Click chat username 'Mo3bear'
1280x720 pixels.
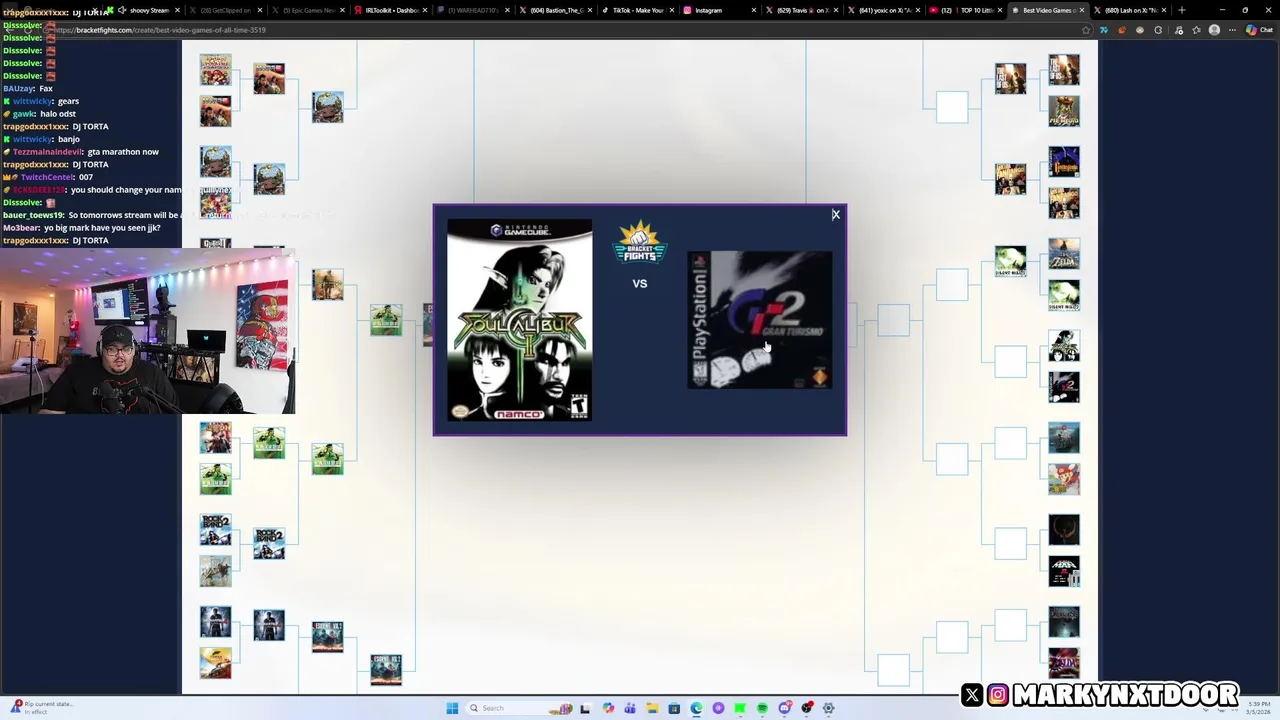[x=21, y=228]
